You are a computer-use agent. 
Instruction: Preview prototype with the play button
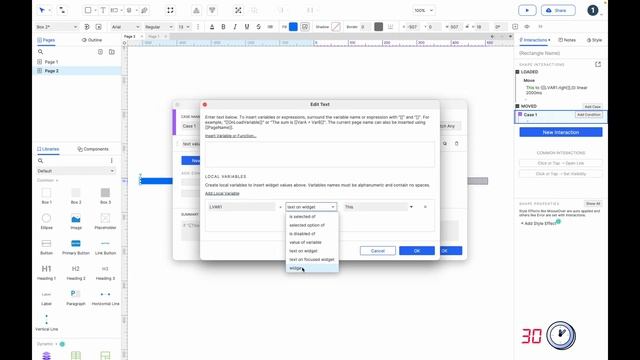[527, 10]
